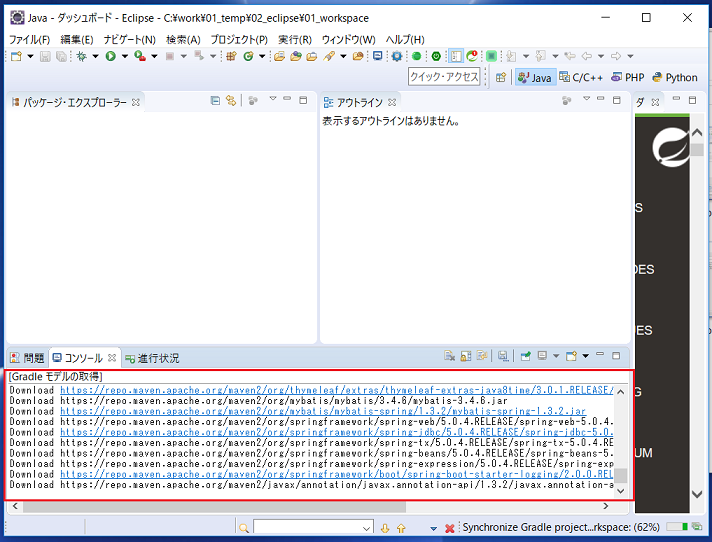Viewport: 712px width, 542px height.
Task: Open the 実行(R) menu
Action: click(x=295, y=40)
